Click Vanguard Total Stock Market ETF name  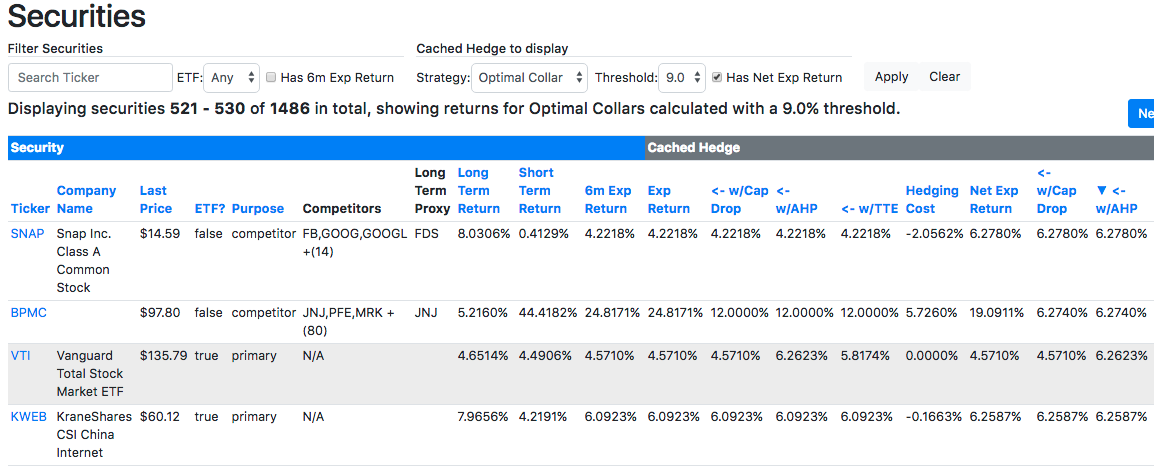coord(91,373)
